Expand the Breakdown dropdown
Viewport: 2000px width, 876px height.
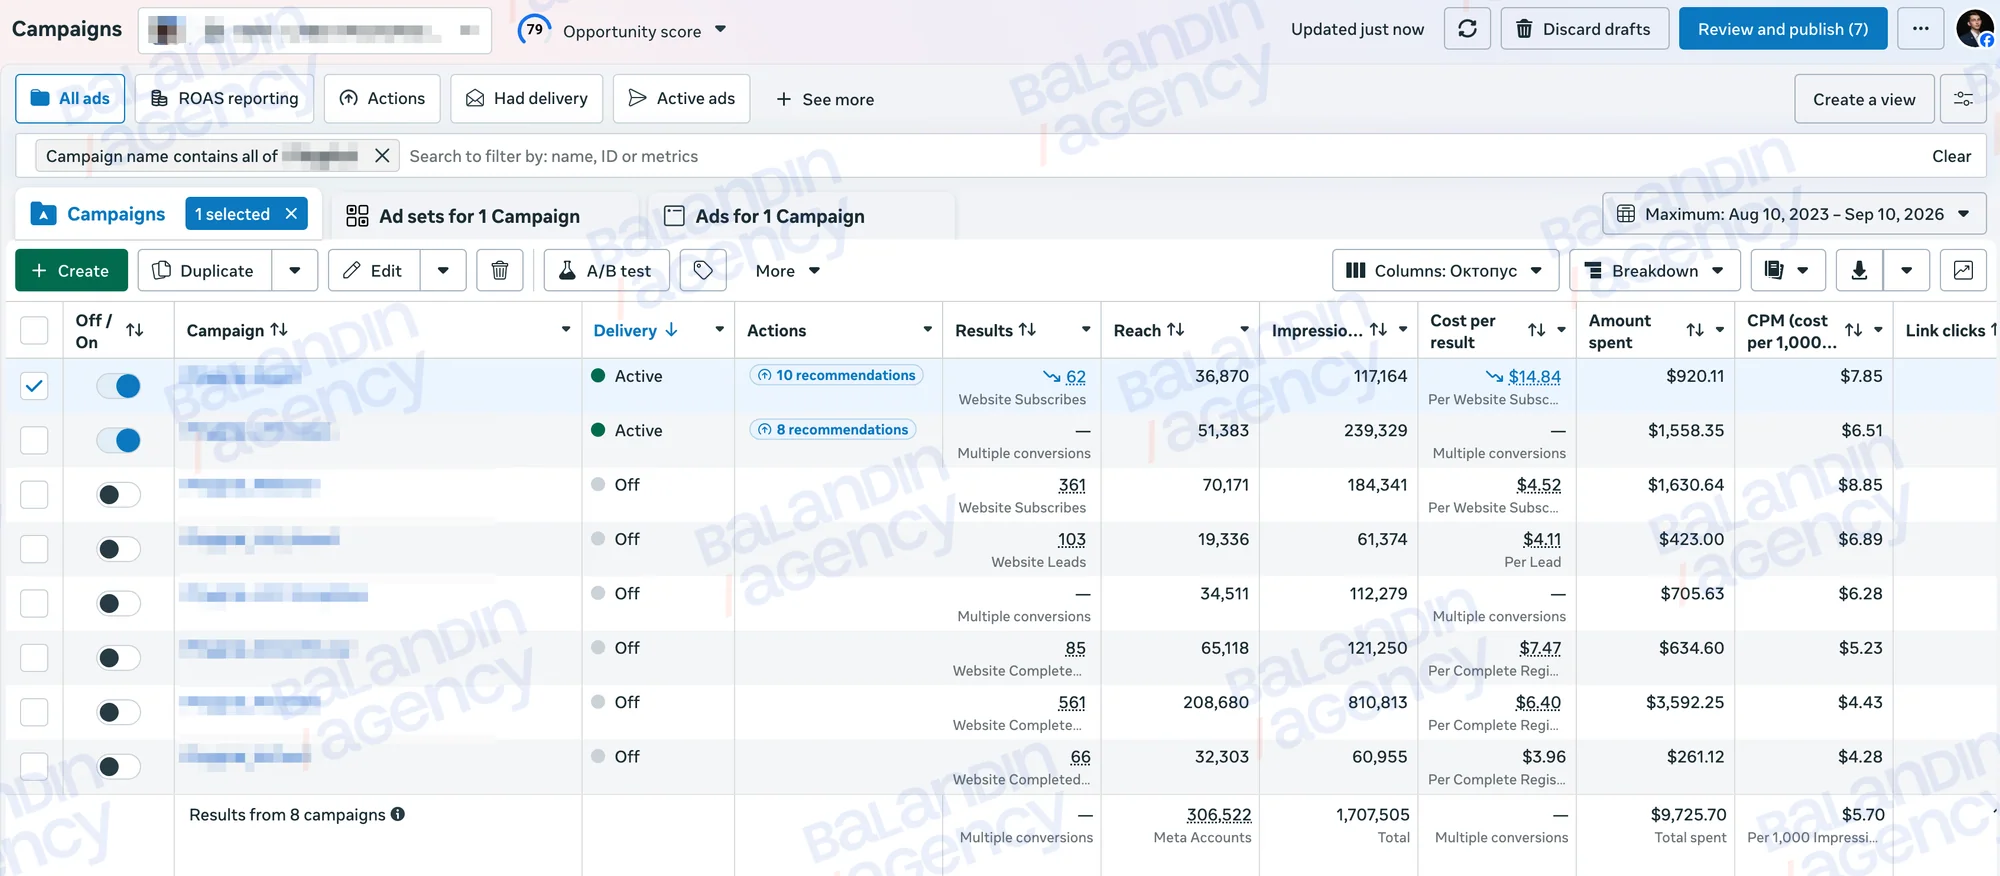coord(1655,271)
